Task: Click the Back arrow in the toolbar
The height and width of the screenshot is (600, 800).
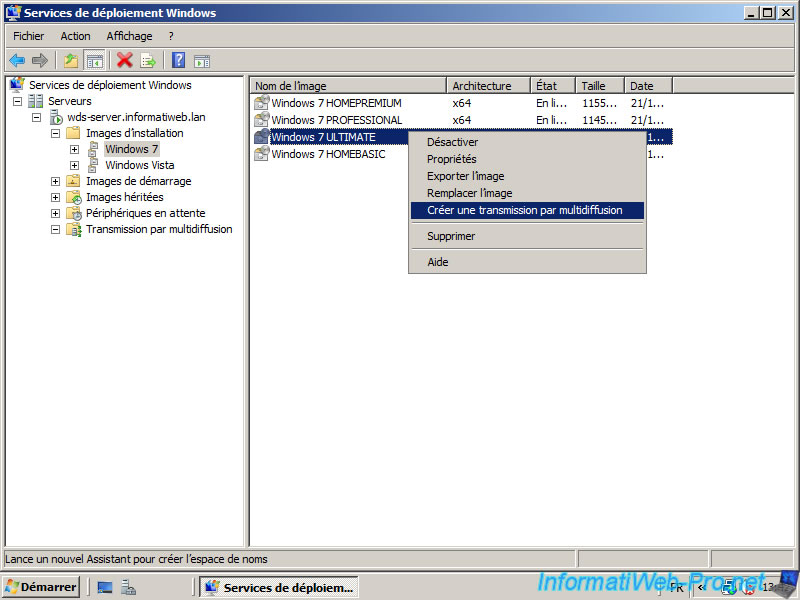Action: pos(17,61)
